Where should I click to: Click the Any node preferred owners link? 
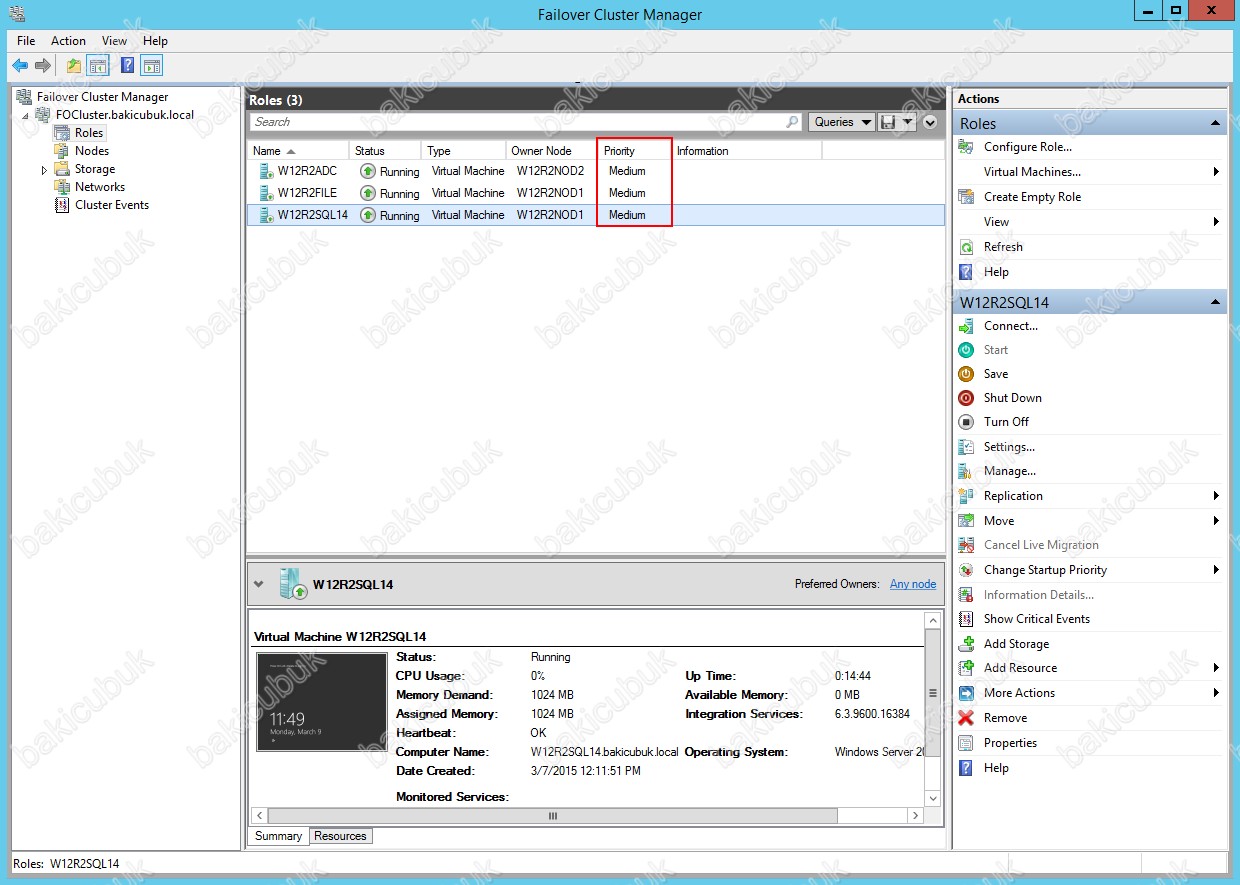913,584
